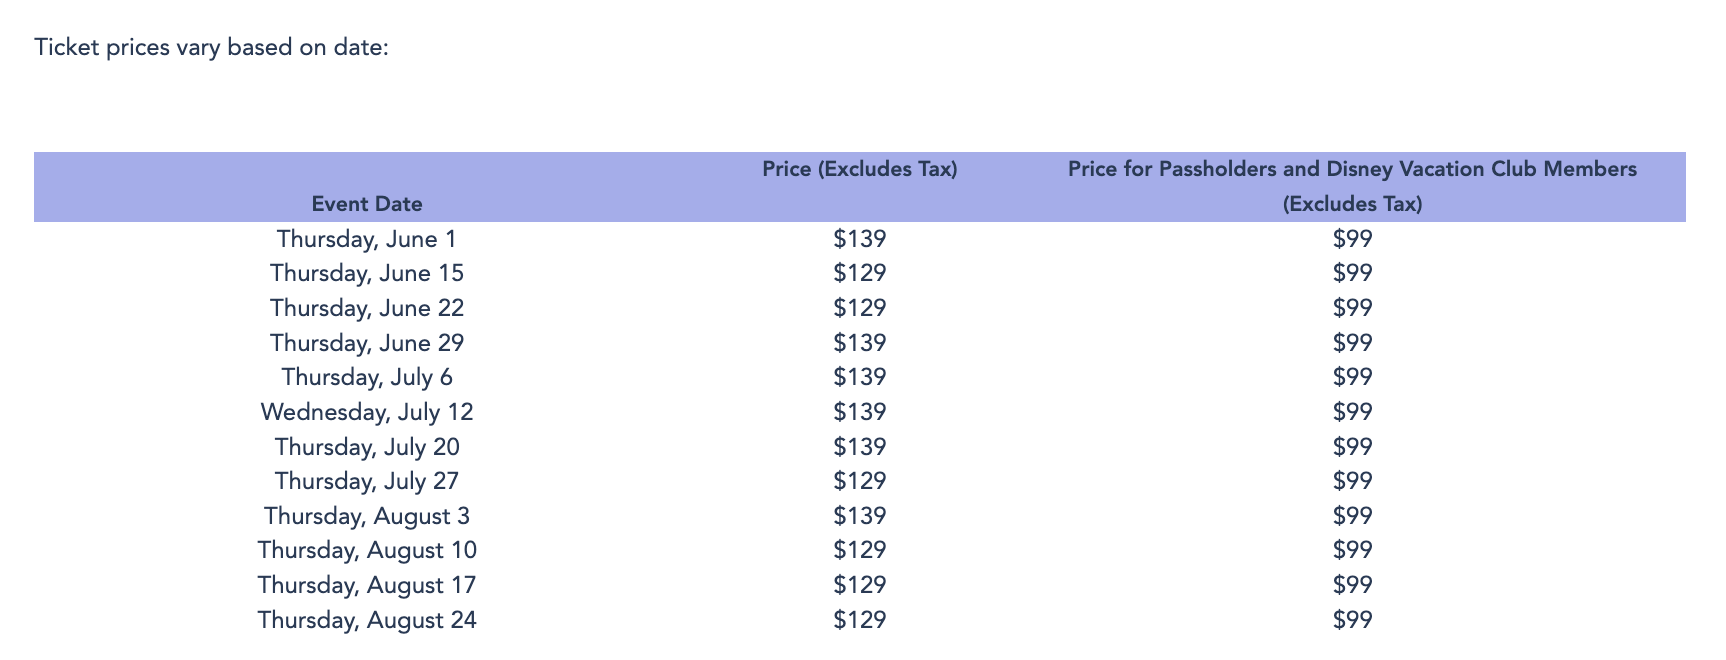The width and height of the screenshot is (1726, 660).
Task: Select the Thursday, August 24 date cell
Action: point(366,620)
